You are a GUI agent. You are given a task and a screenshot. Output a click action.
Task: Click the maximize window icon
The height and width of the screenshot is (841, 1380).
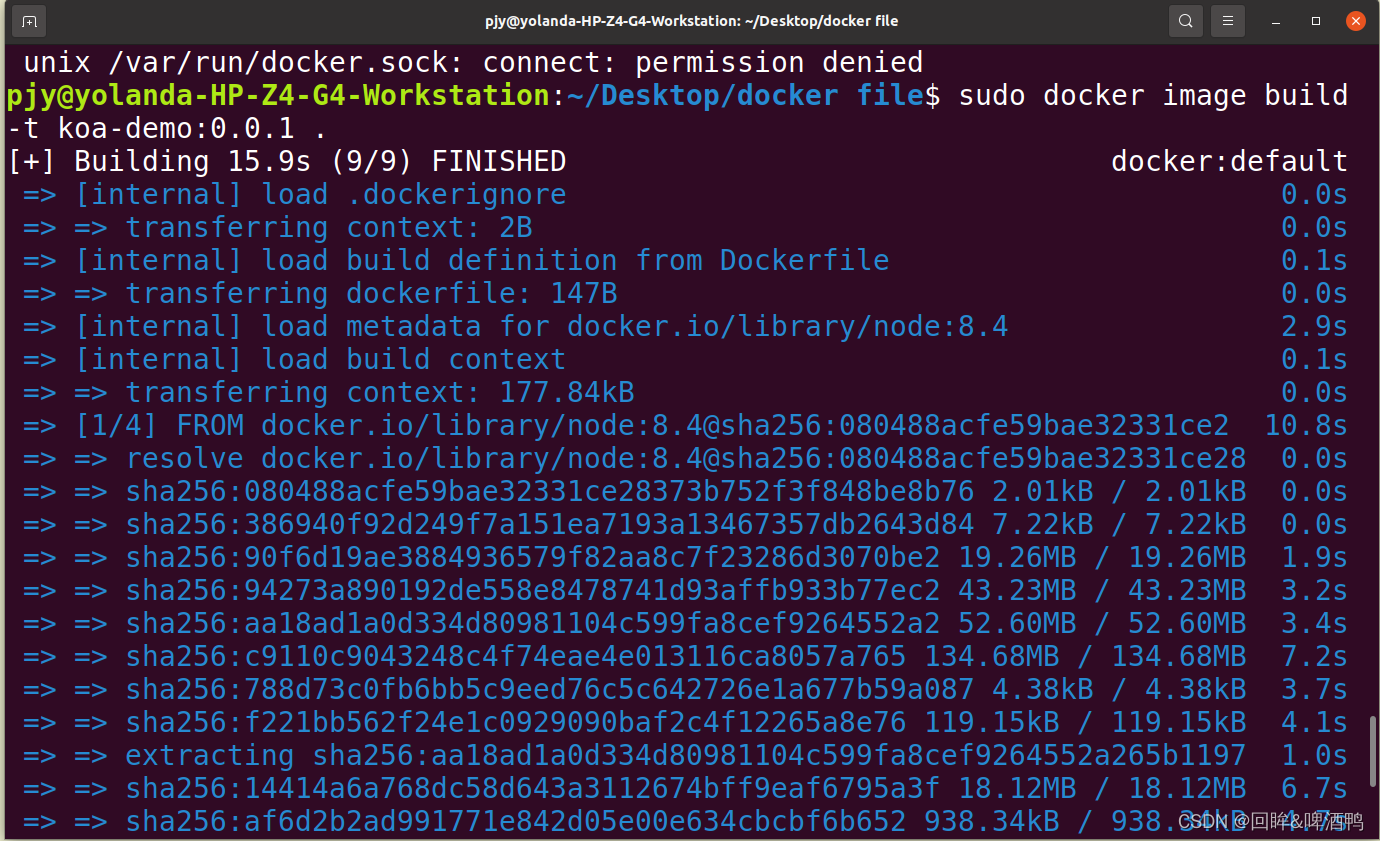click(1314, 20)
